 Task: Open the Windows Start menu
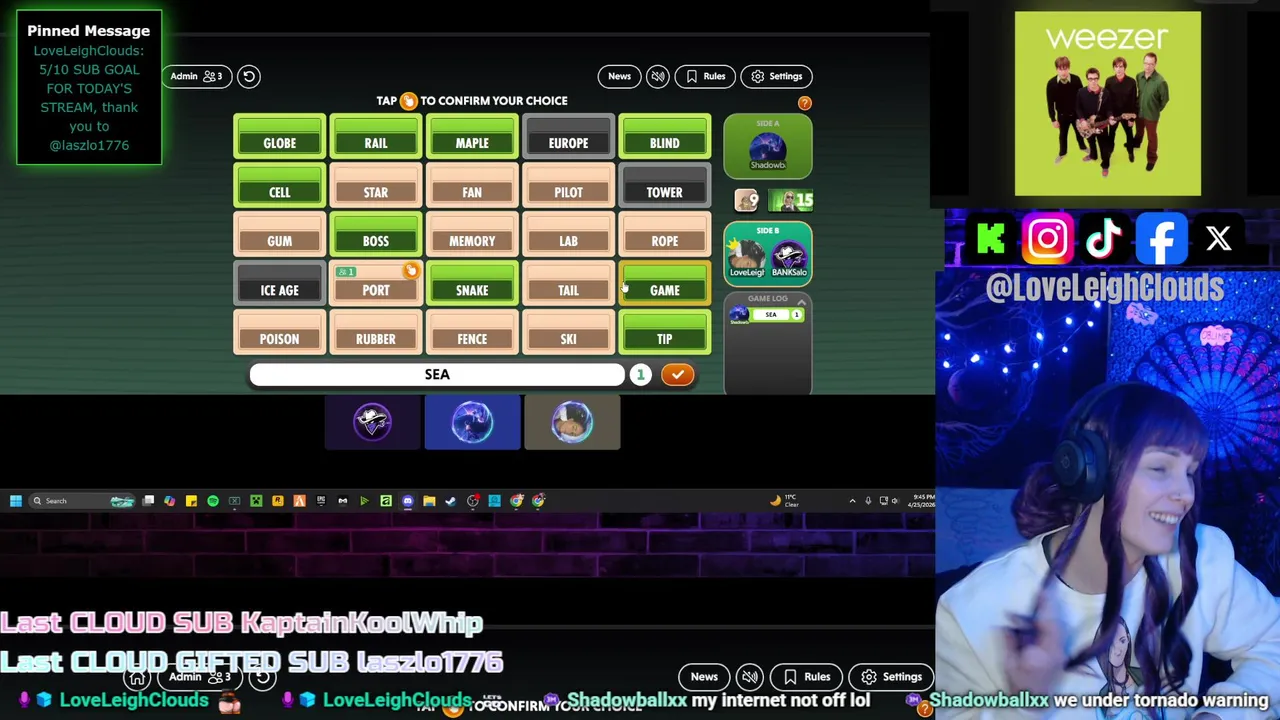pos(16,501)
